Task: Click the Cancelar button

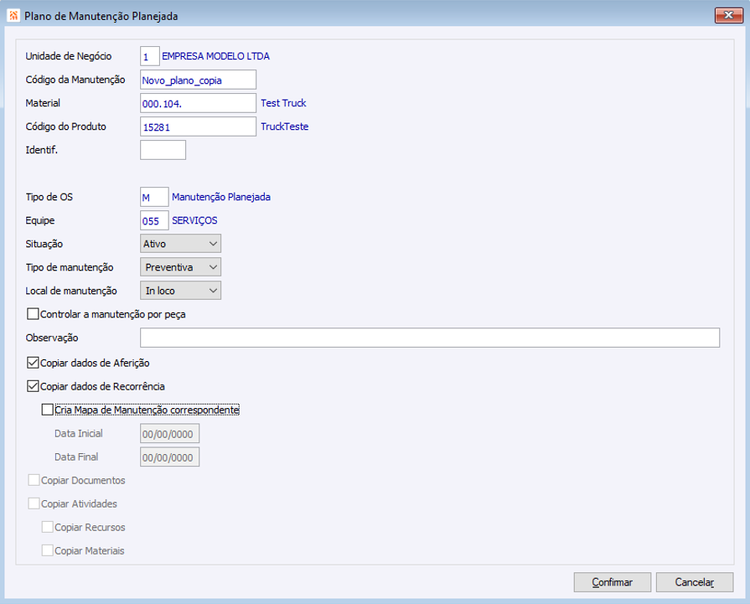Action: [x=695, y=582]
